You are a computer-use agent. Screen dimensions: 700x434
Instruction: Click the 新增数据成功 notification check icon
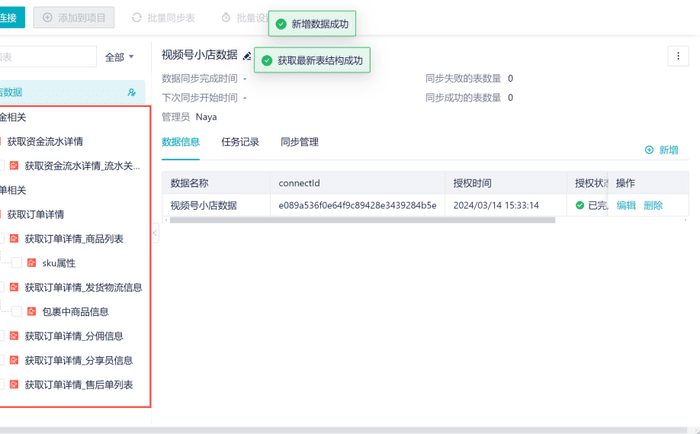pos(281,24)
